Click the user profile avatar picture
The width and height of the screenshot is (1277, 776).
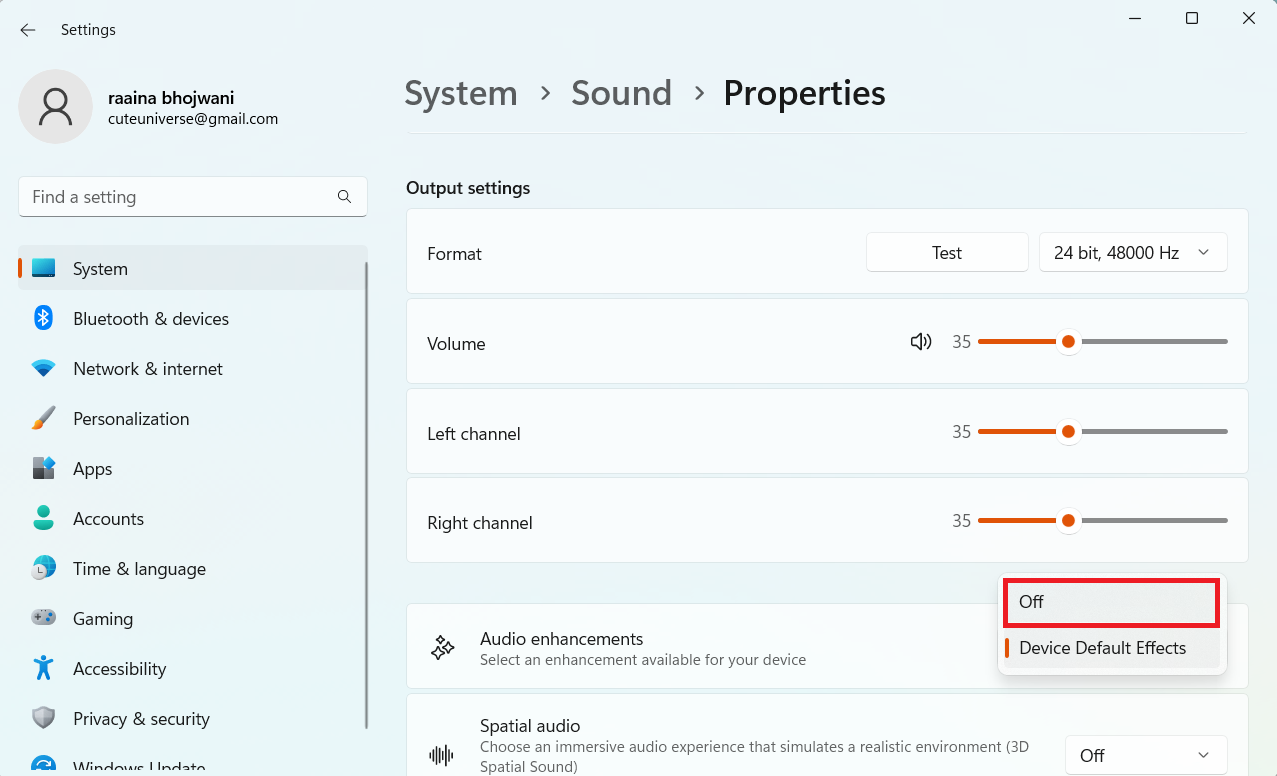point(55,107)
